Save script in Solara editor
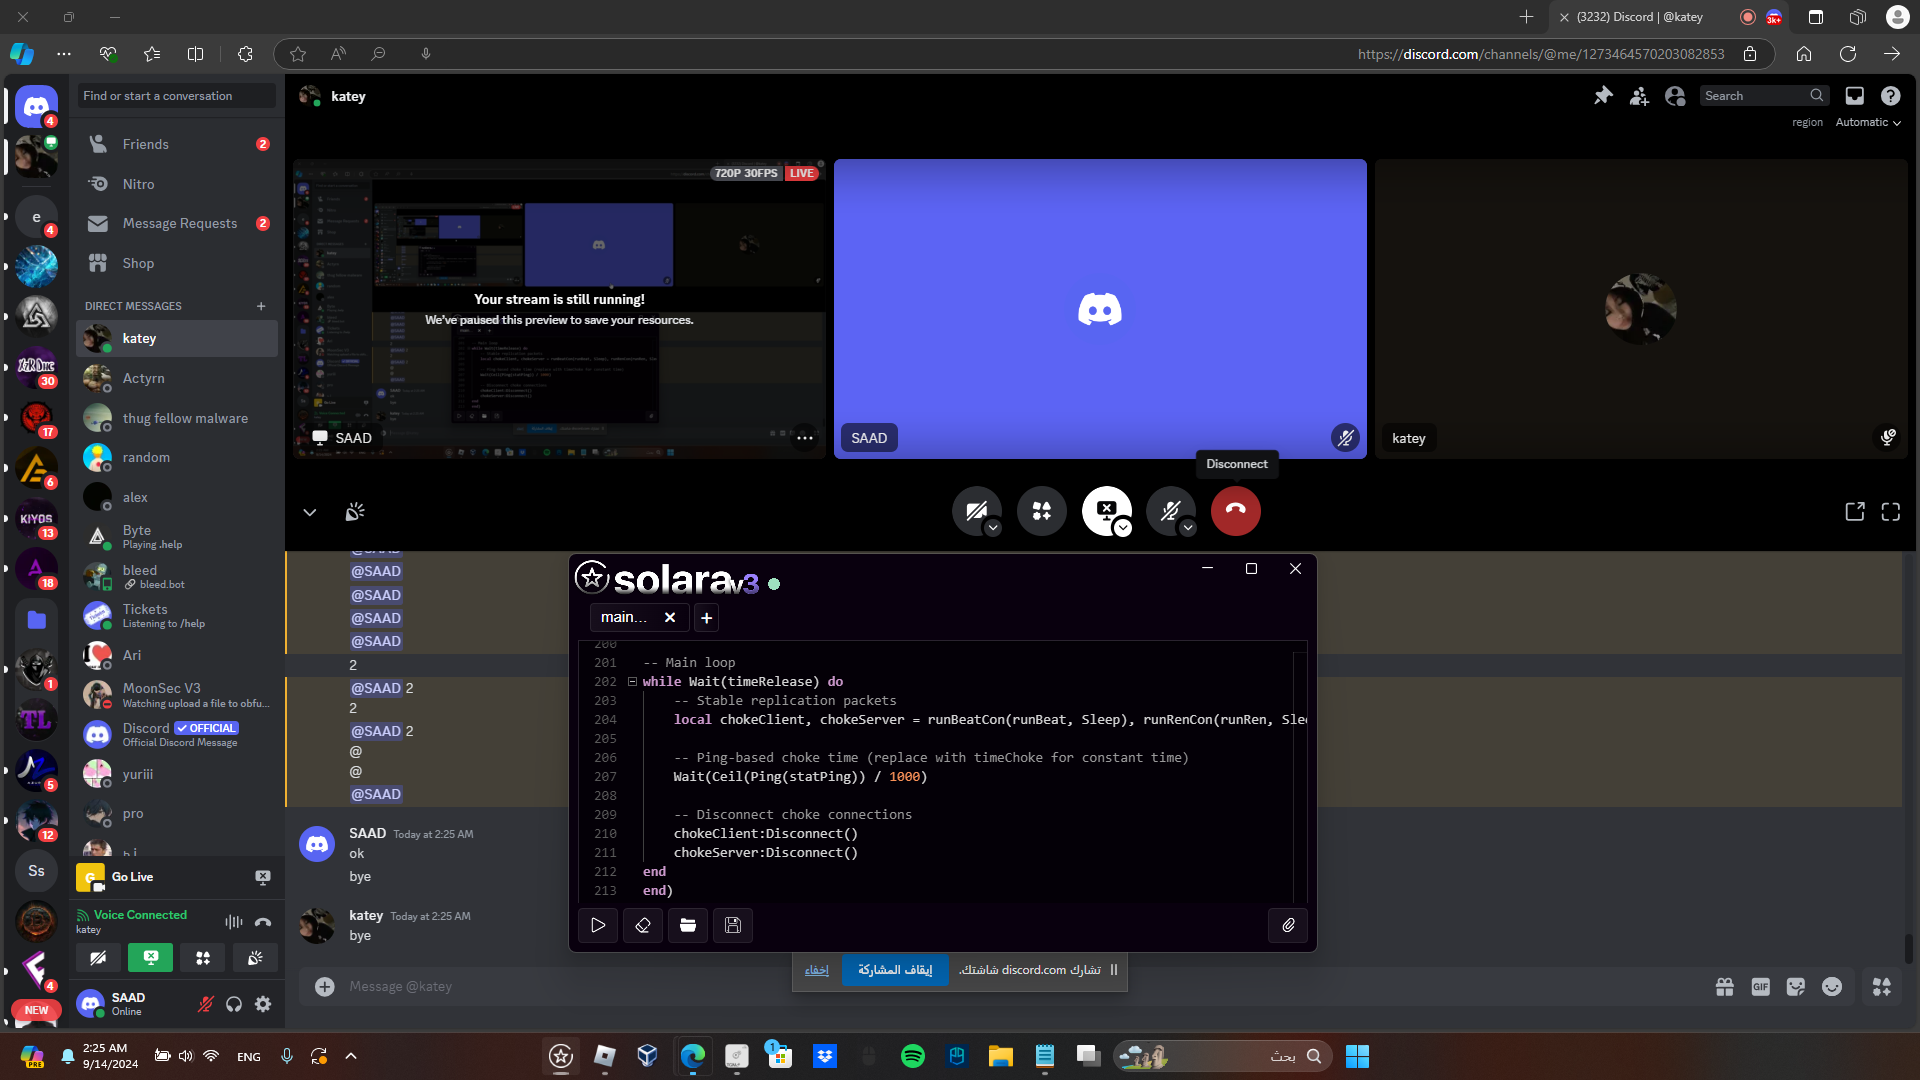1920x1080 pixels. pos(733,925)
